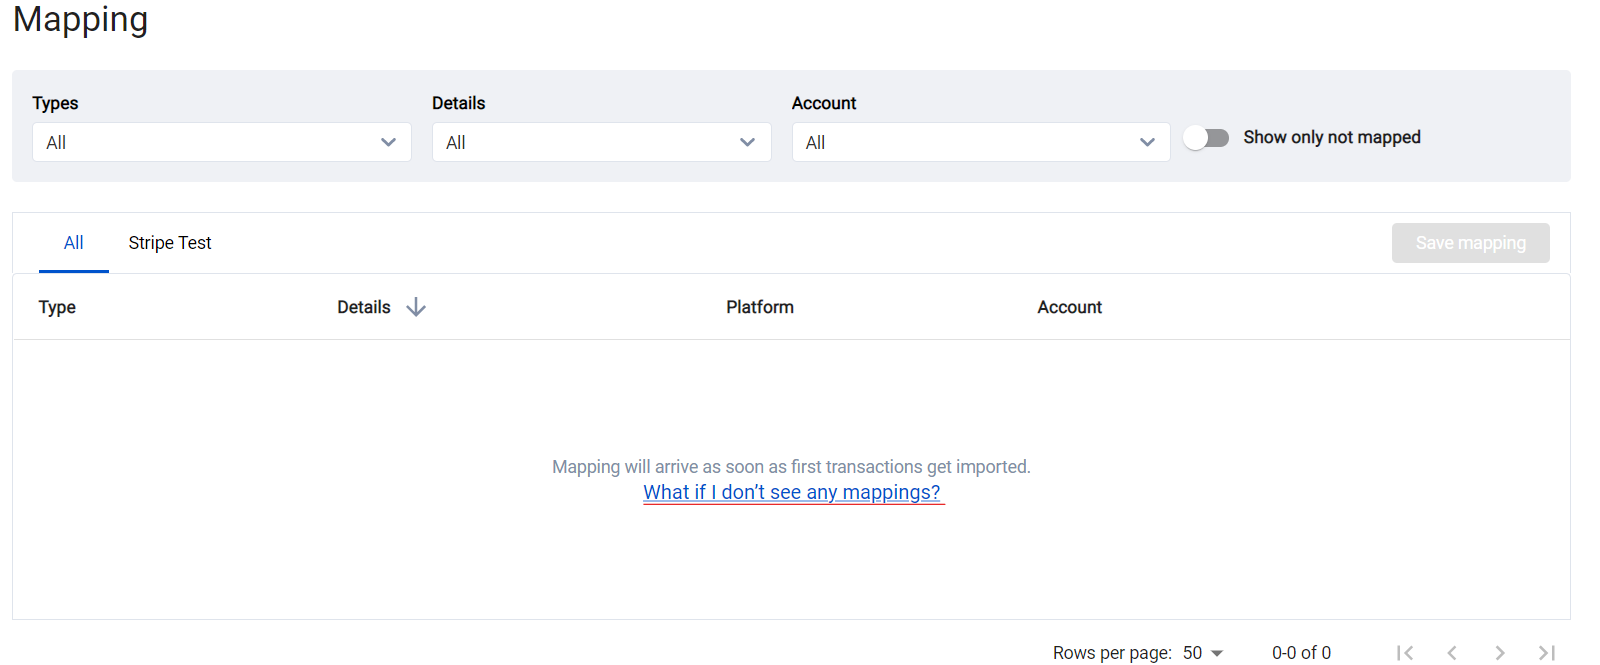
Task: Open the What if I don't see any mappings link
Action: click(792, 492)
